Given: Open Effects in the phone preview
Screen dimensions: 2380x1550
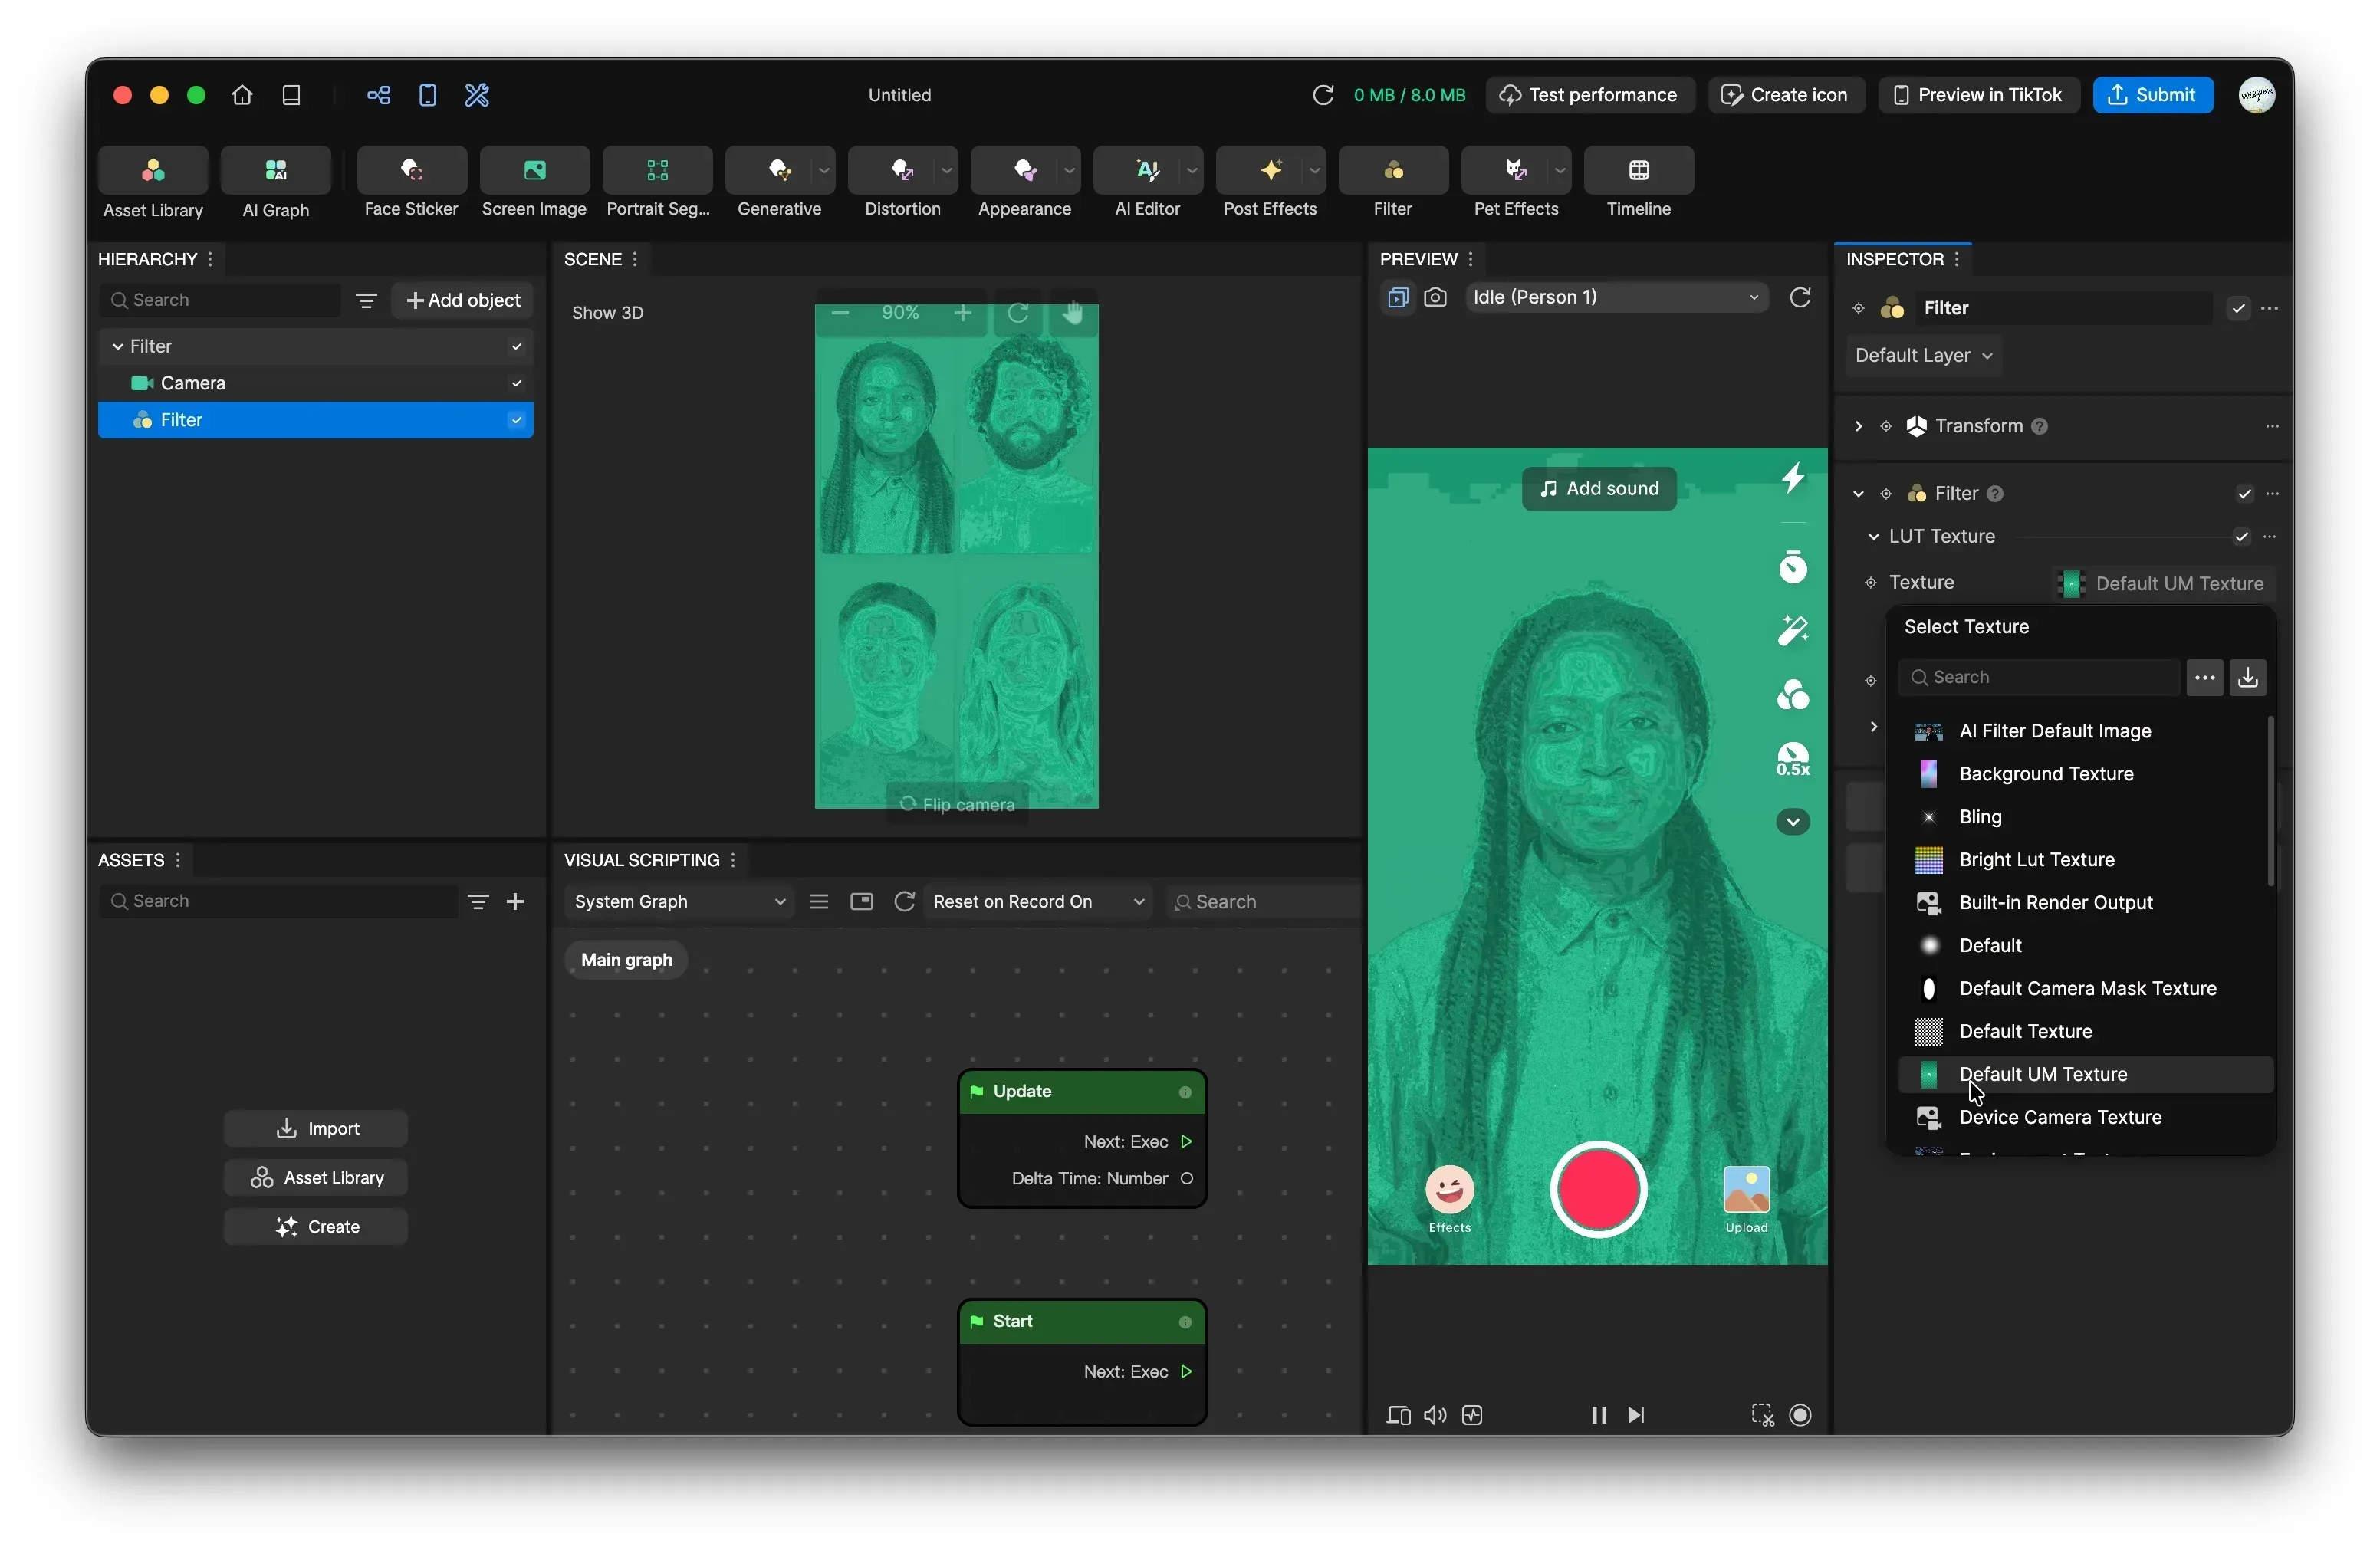Looking at the screenshot, I should pos(1449,1199).
